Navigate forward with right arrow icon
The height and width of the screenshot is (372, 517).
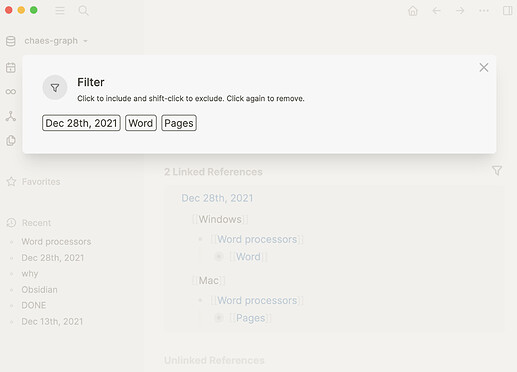[x=460, y=11]
